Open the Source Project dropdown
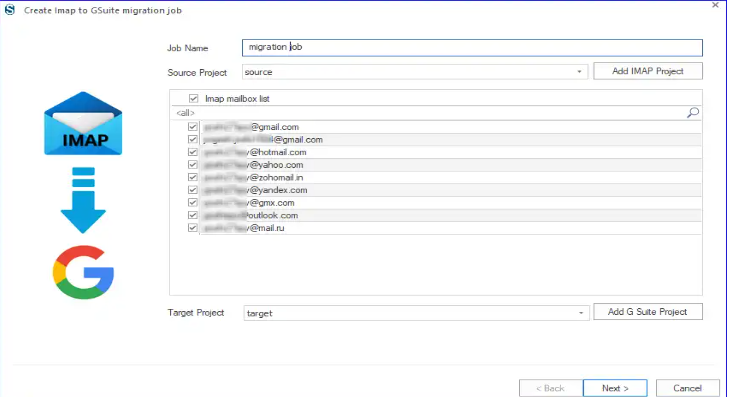This screenshot has height=397, width=729. 579,72
